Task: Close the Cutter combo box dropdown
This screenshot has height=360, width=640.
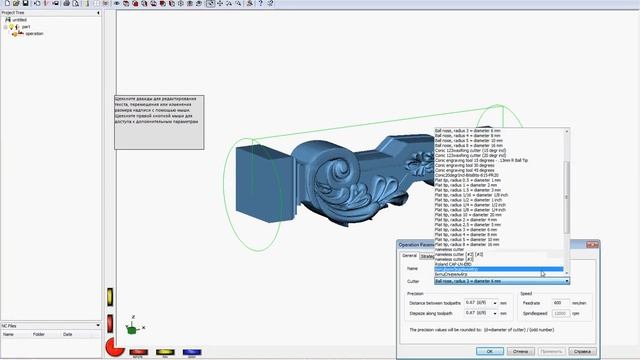Action: point(567,281)
